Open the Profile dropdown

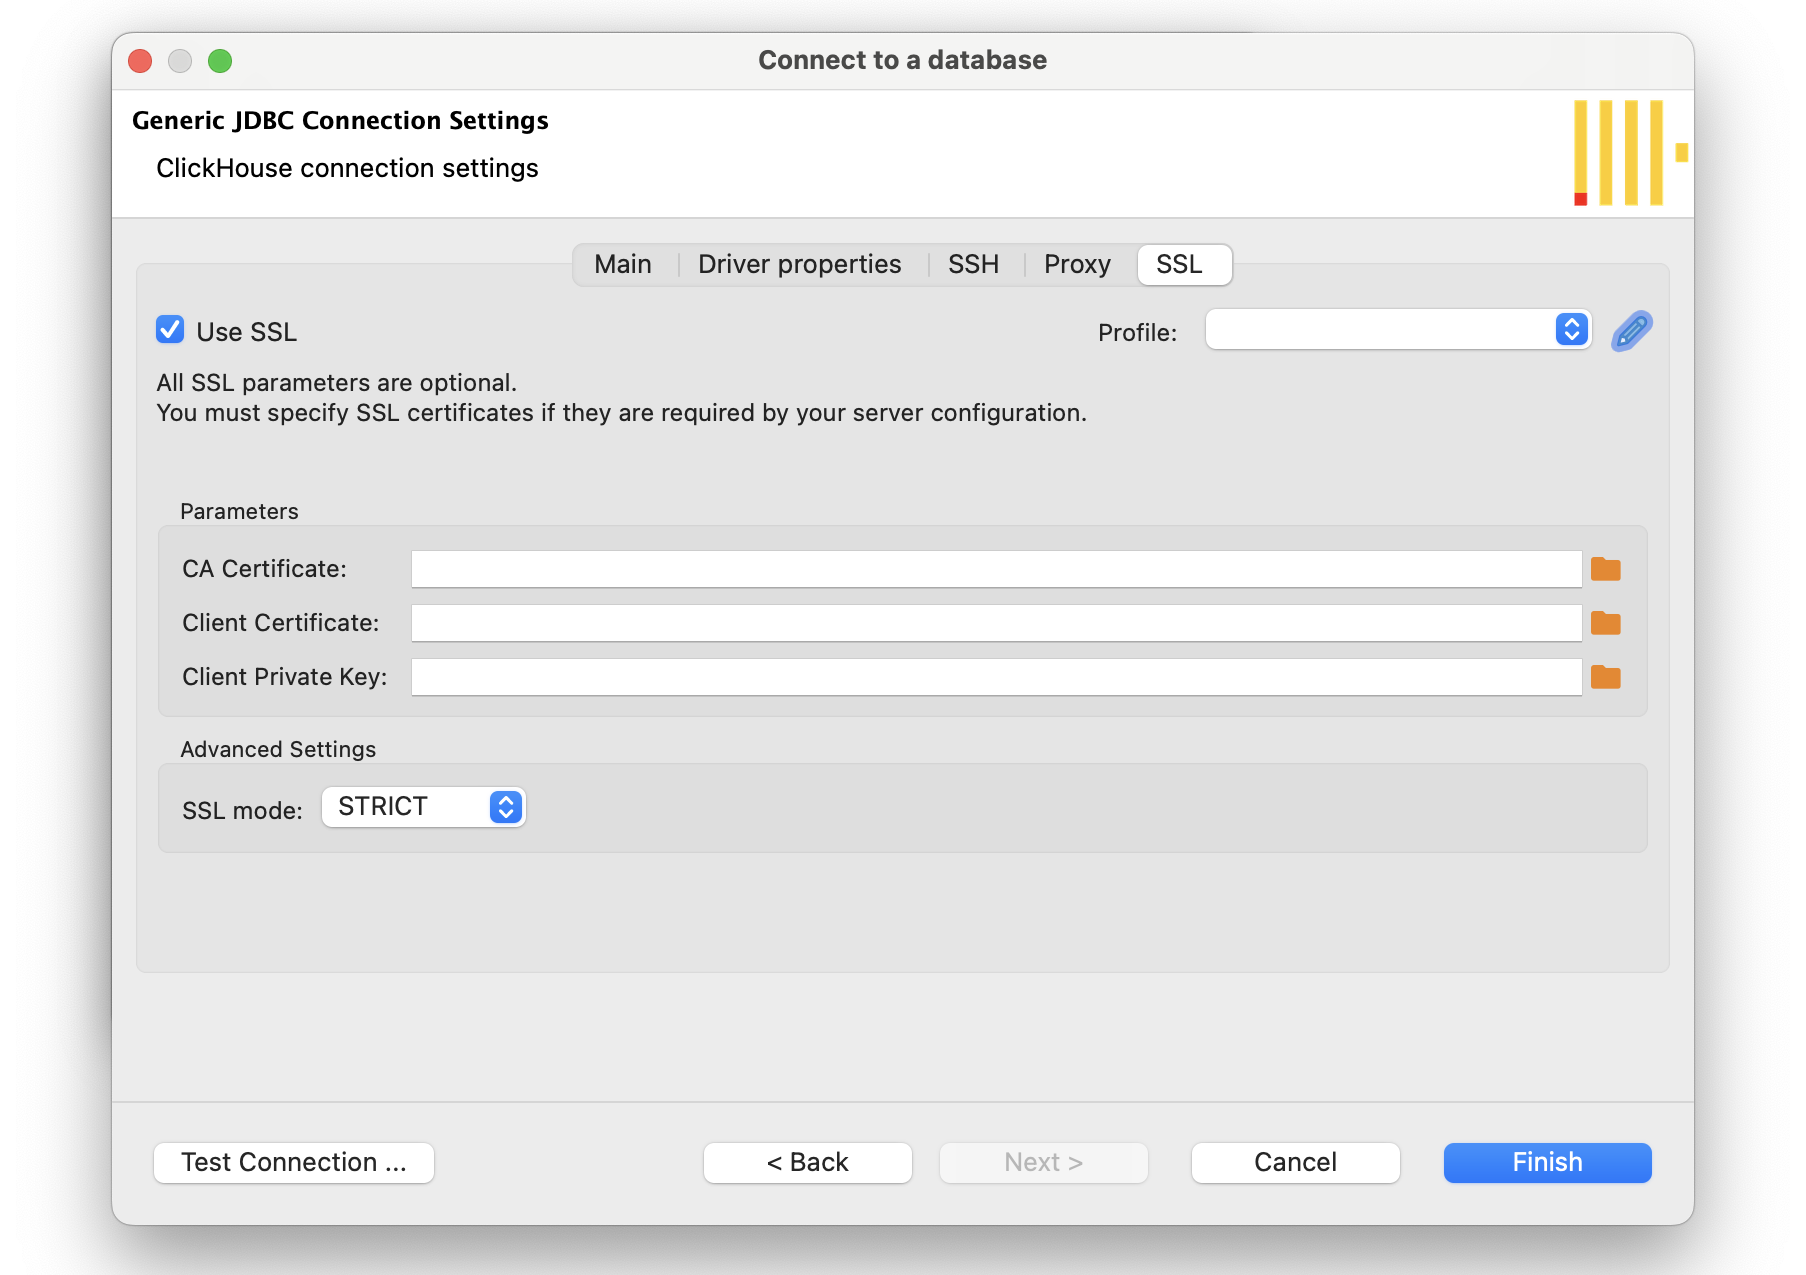pos(1397,330)
